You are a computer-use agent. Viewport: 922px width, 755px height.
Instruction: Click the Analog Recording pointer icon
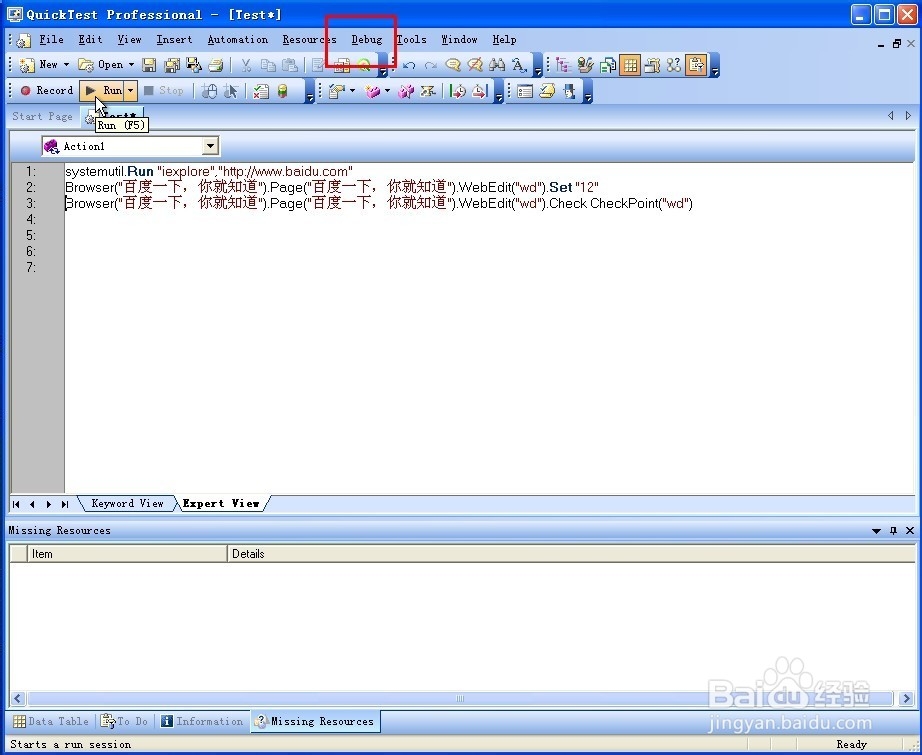pos(230,91)
